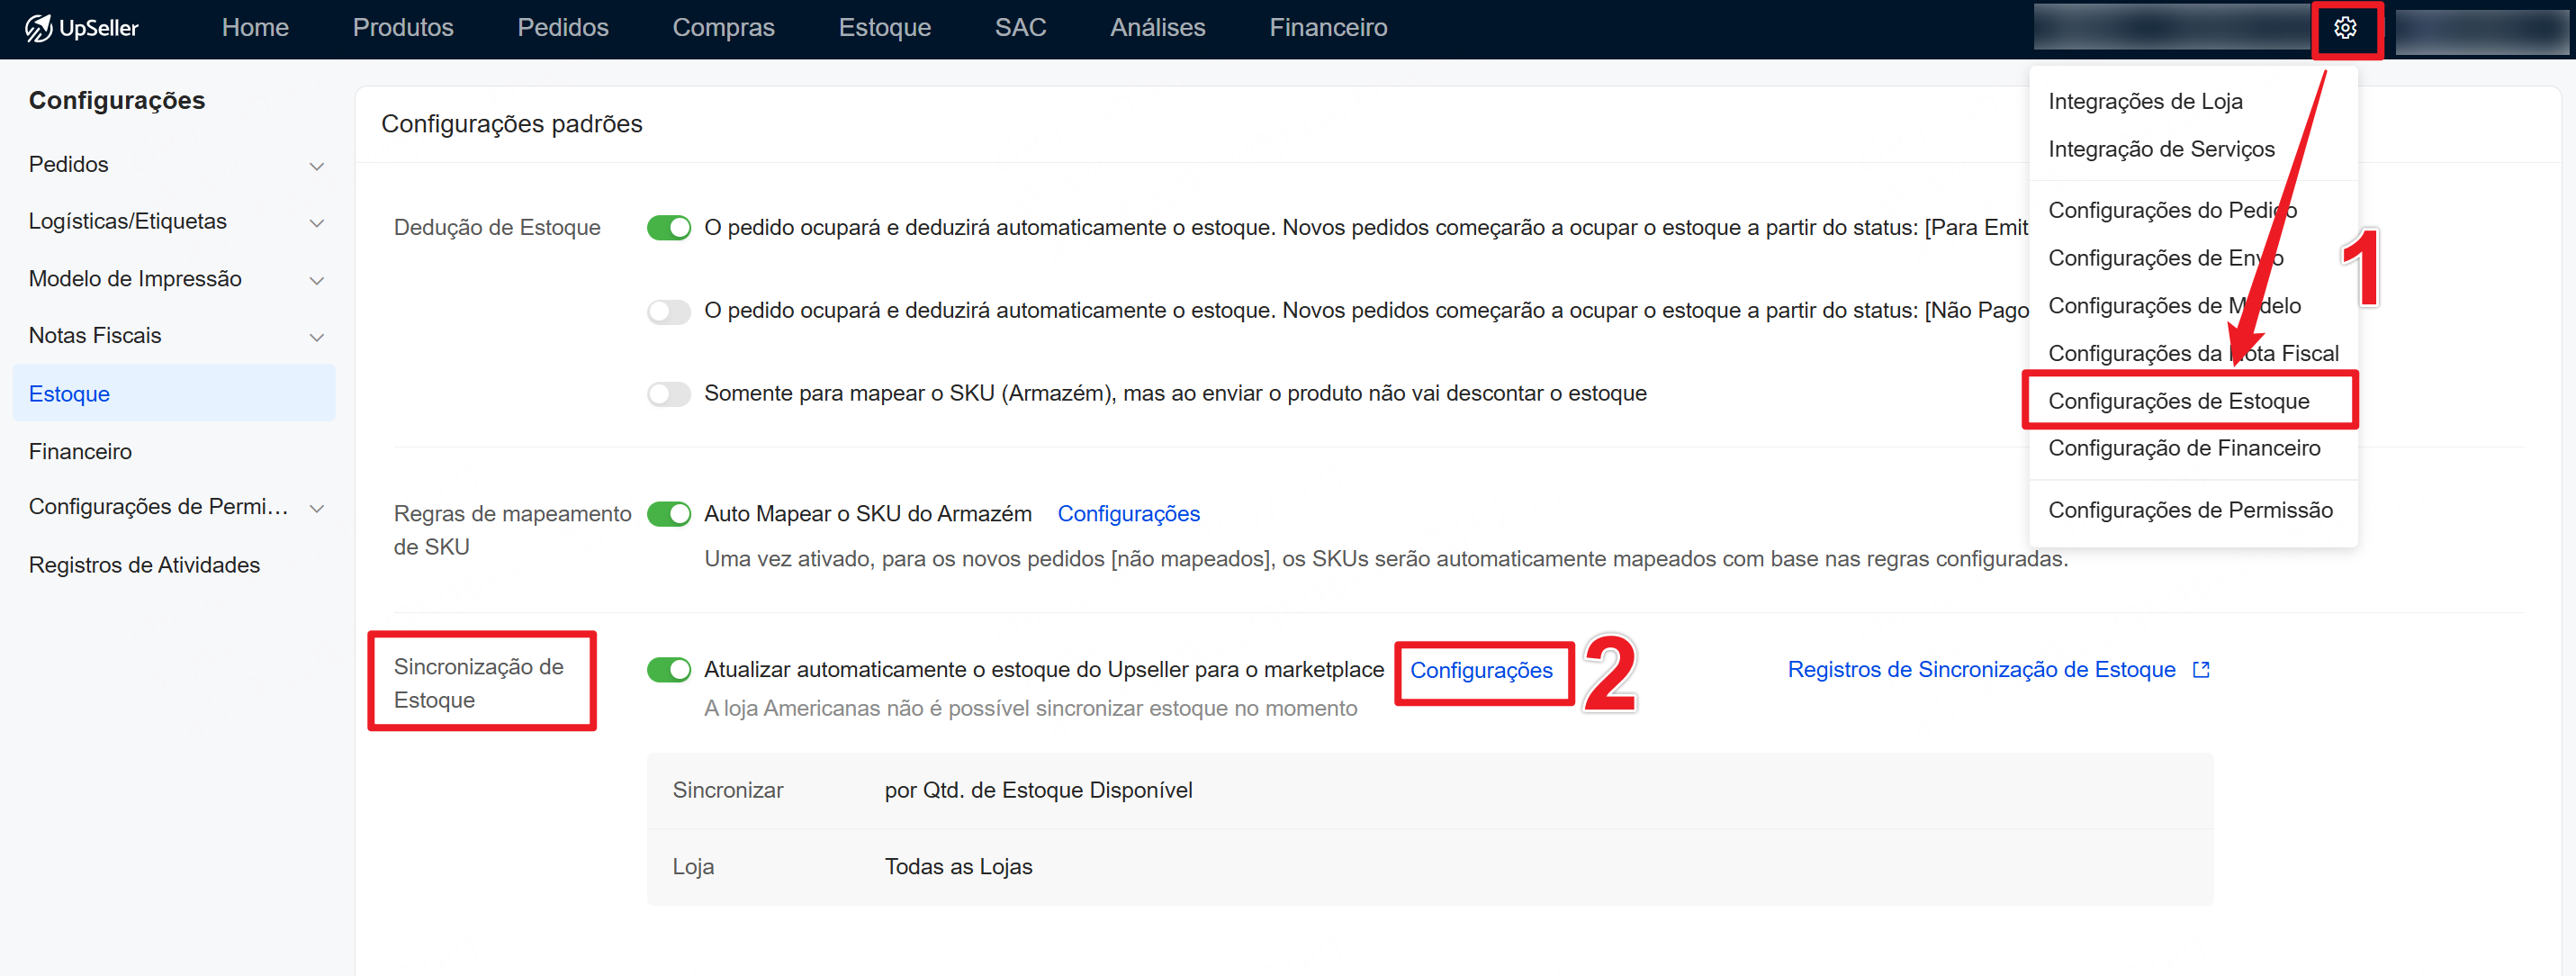Enable the Não Pago stock deduction toggle
The width and height of the screenshot is (2576, 976).
[x=668, y=311]
